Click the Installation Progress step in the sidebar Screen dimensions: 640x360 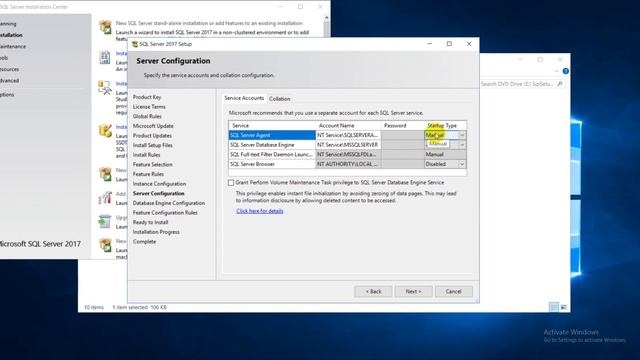pos(156,232)
